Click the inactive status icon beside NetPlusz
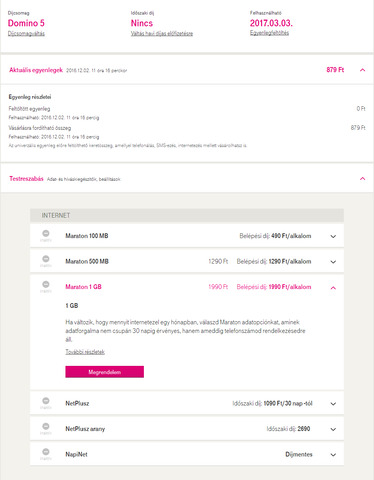The width and height of the screenshot is (374, 480). point(46,401)
